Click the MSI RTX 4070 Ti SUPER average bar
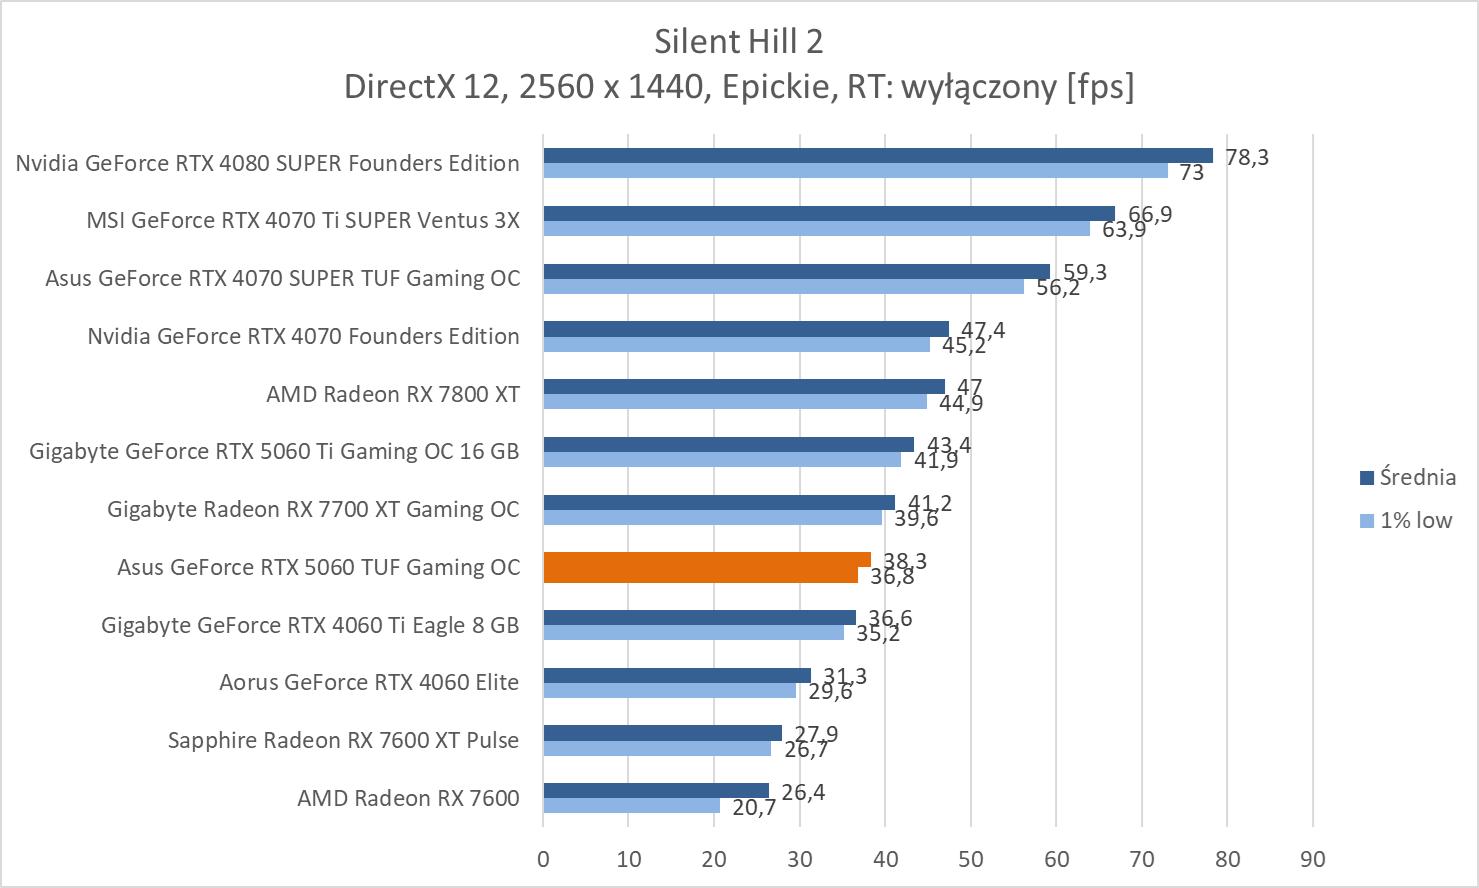This screenshot has width=1479, height=888. tap(828, 213)
